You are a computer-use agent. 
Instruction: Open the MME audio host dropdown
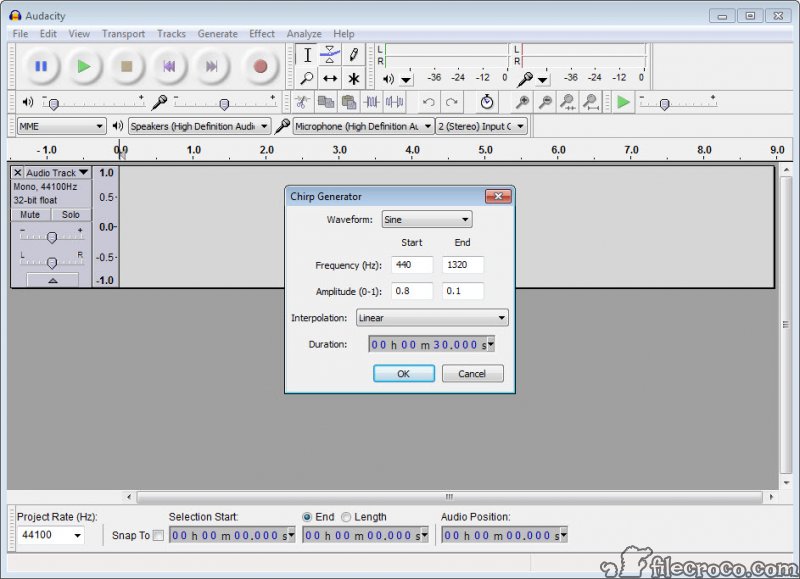click(61, 126)
